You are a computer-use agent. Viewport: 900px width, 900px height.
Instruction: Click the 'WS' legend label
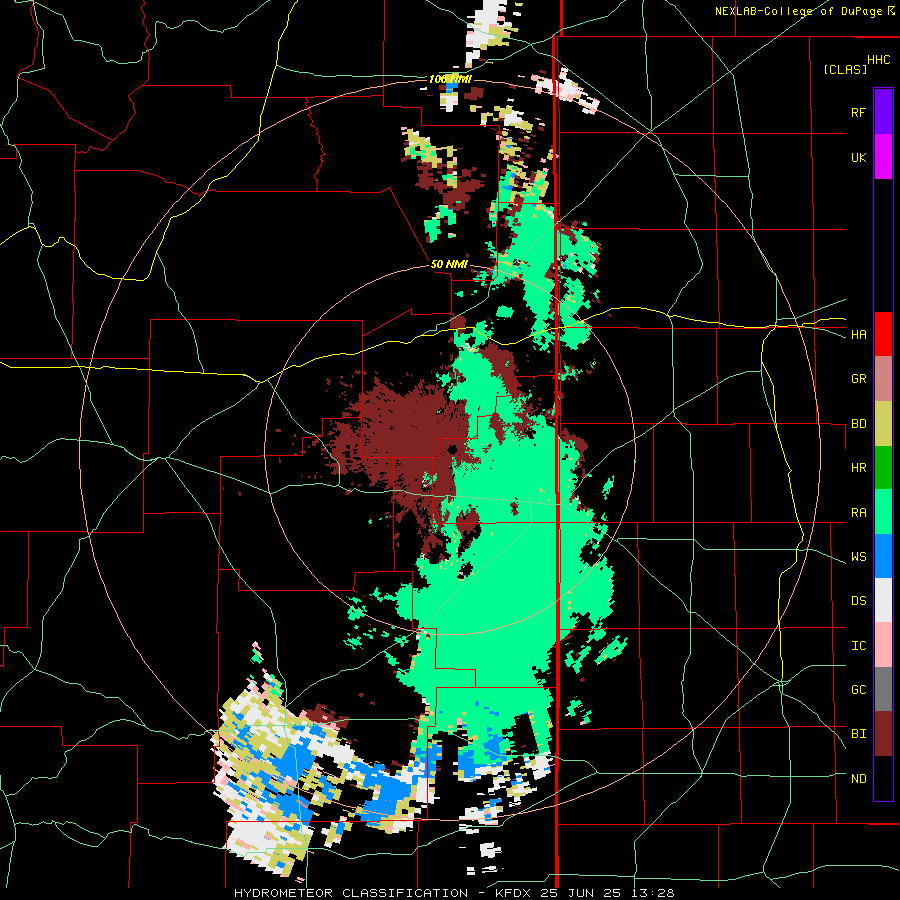(858, 557)
